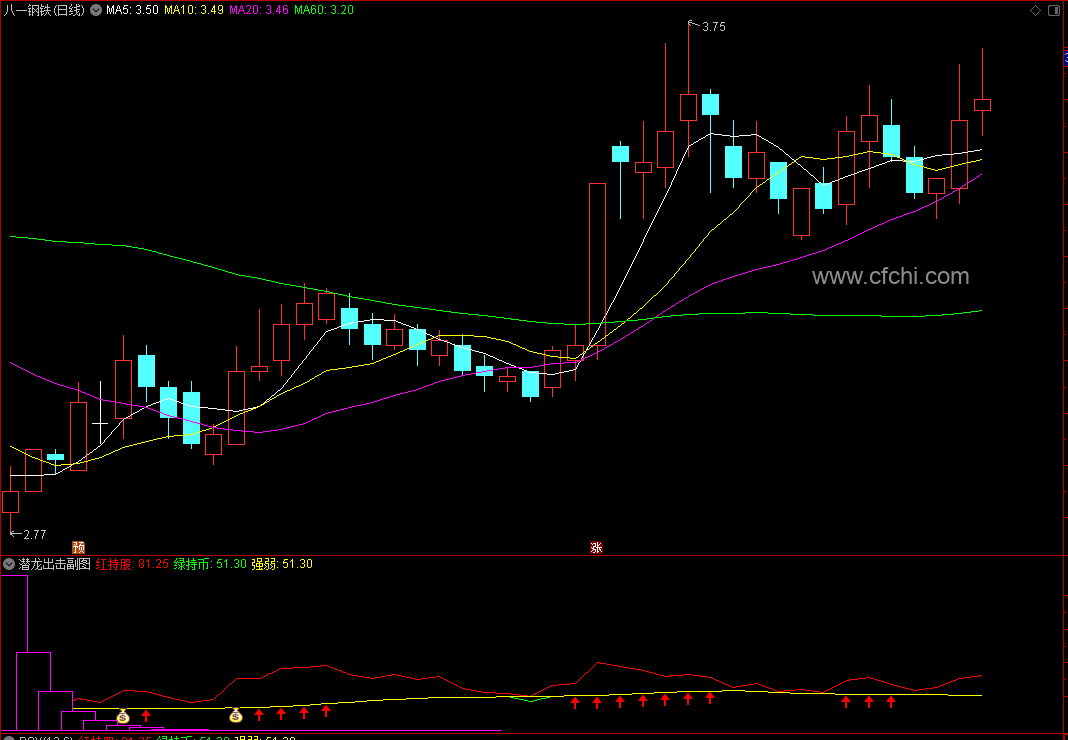The image size is (1068, 740).
Task: Click the 3.75 high price label
Action: [714, 27]
